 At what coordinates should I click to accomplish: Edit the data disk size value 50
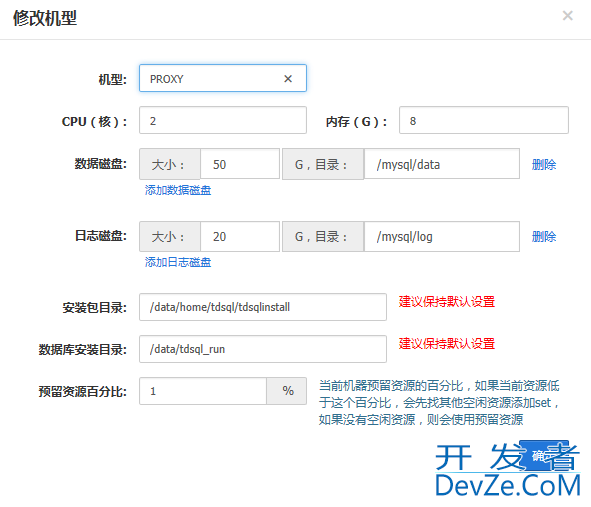pos(240,164)
